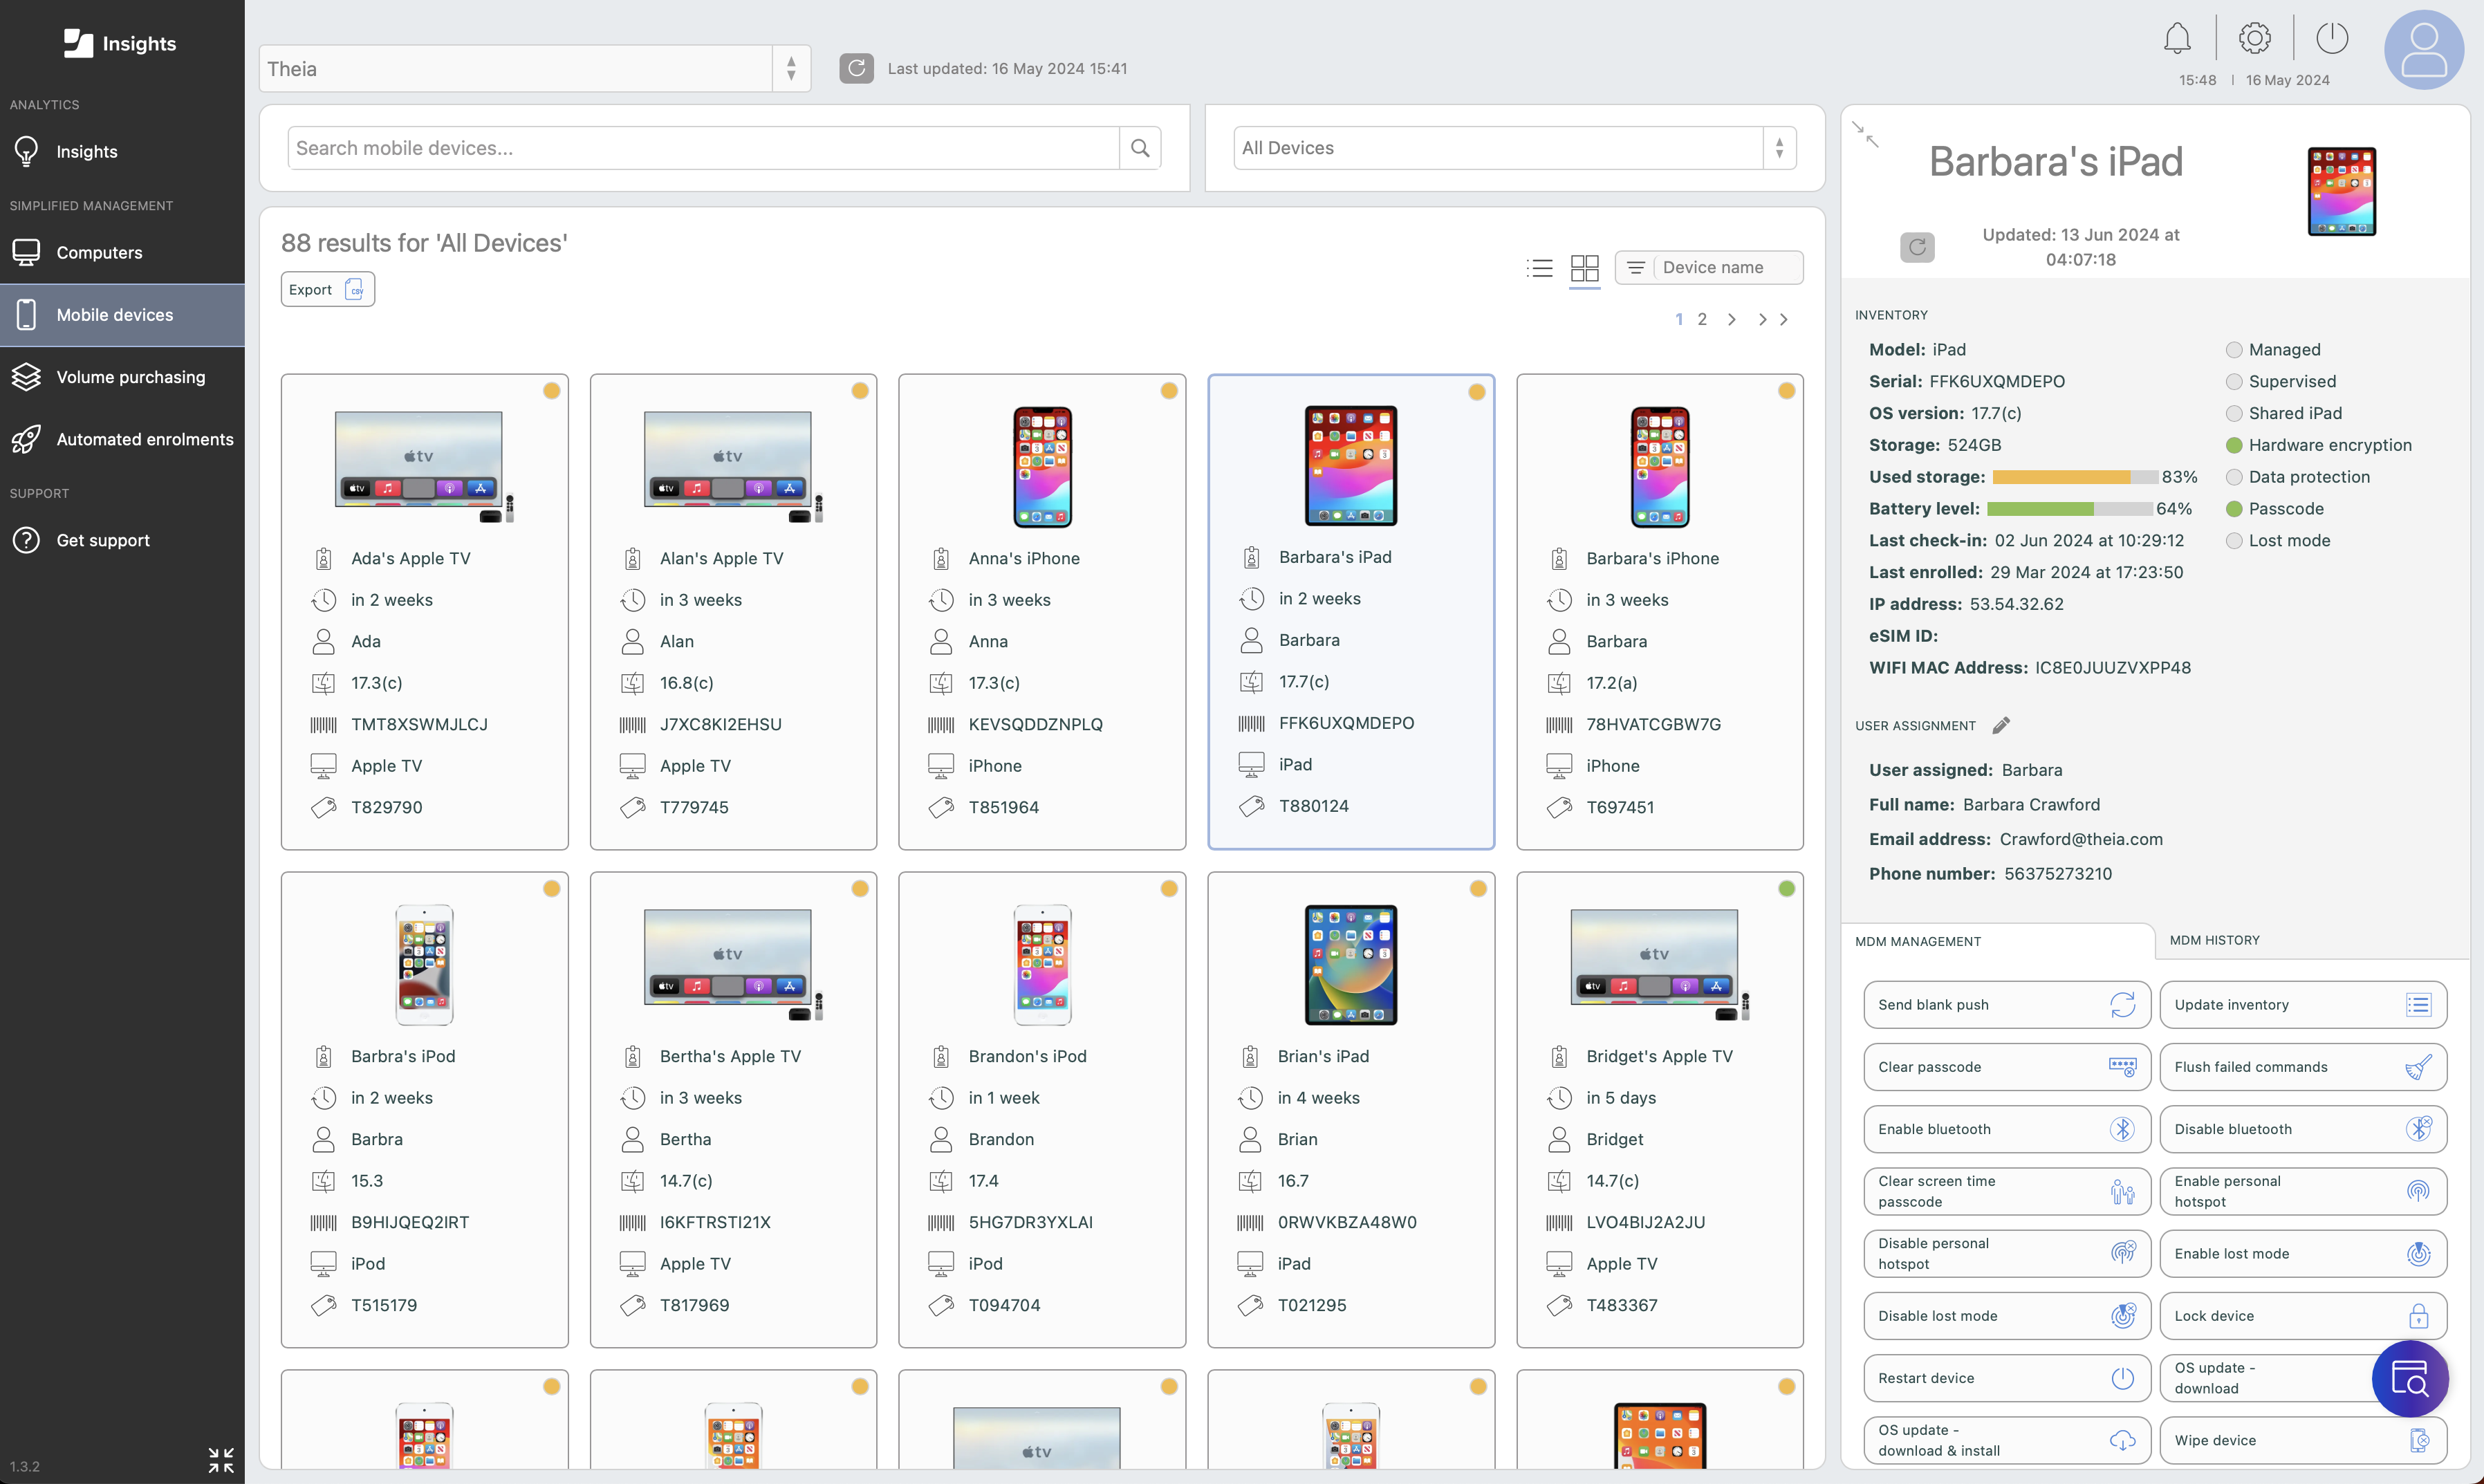This screenshot has width=2484, height=1484.
Task: Click Enable bluetooth button
Action: click(2006, 1129)
